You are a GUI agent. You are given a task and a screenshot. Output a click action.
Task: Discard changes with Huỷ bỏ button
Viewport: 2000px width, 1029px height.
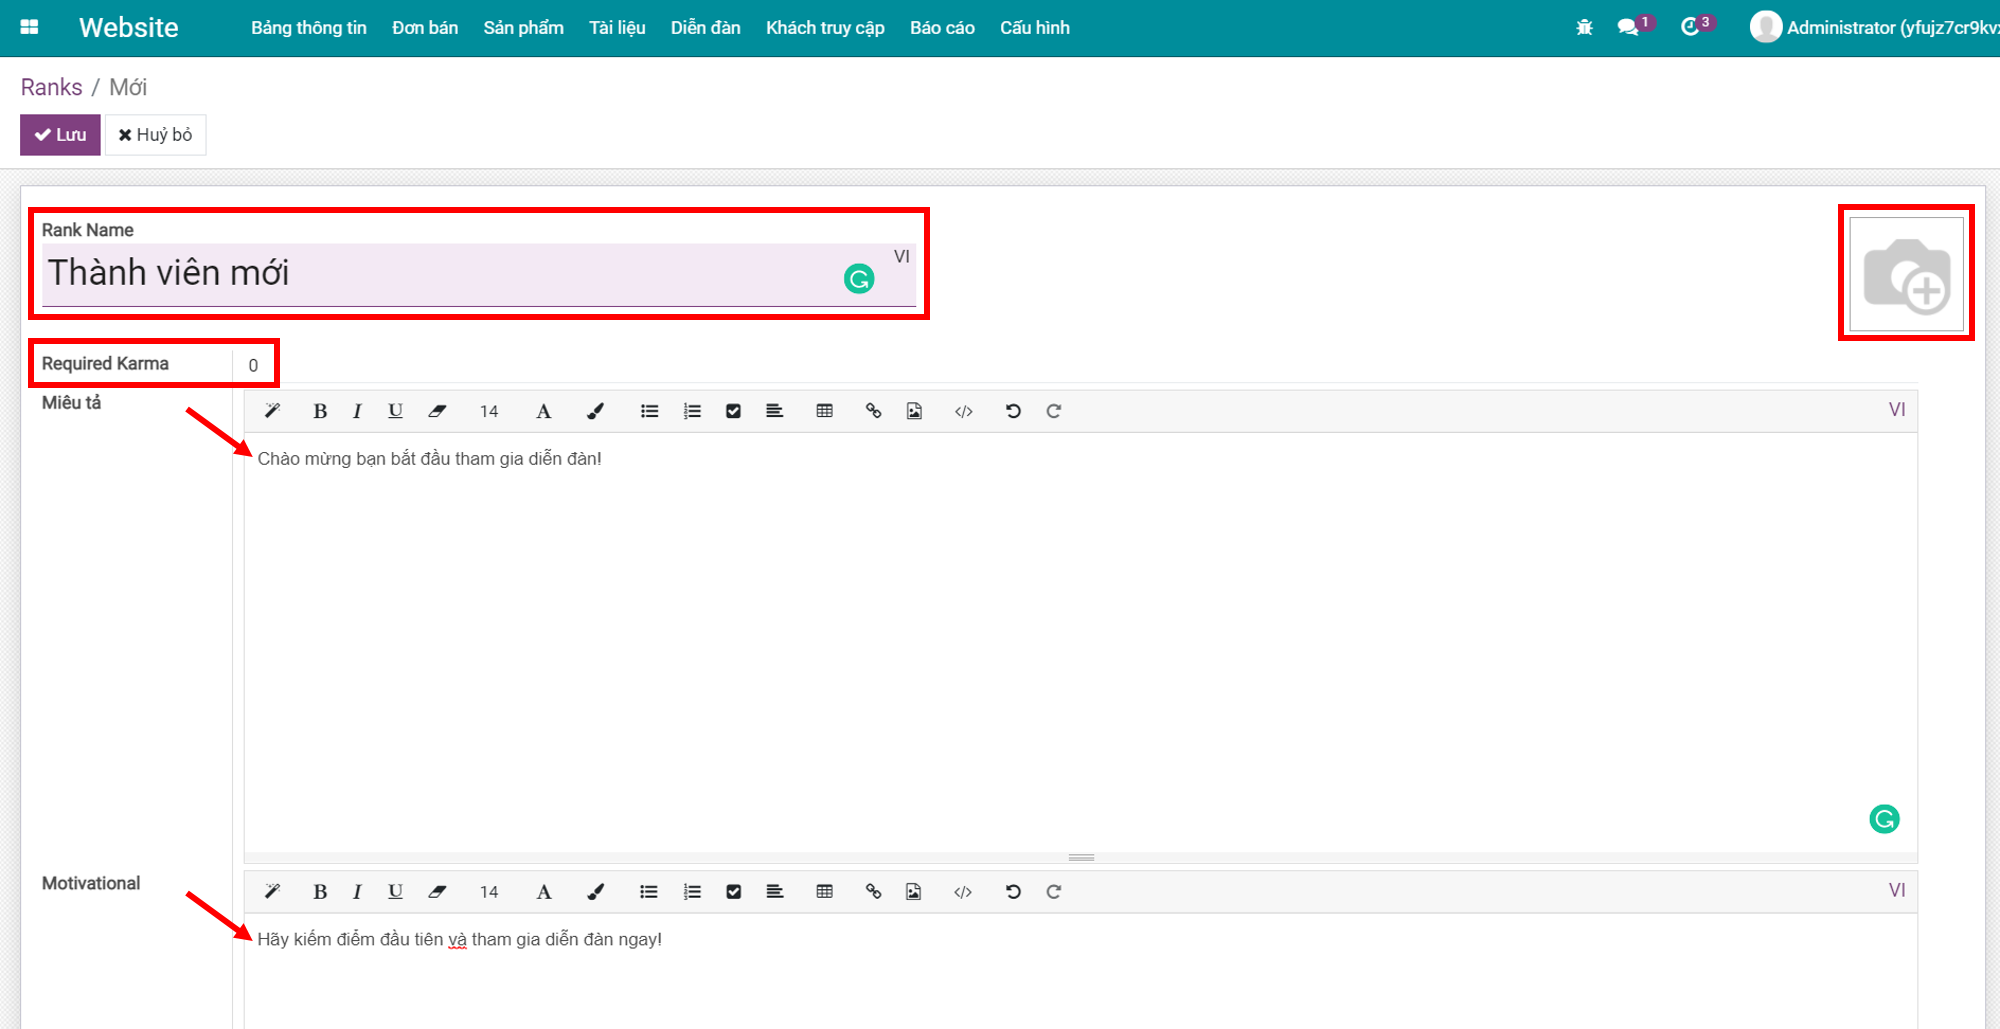click(155, 135)
